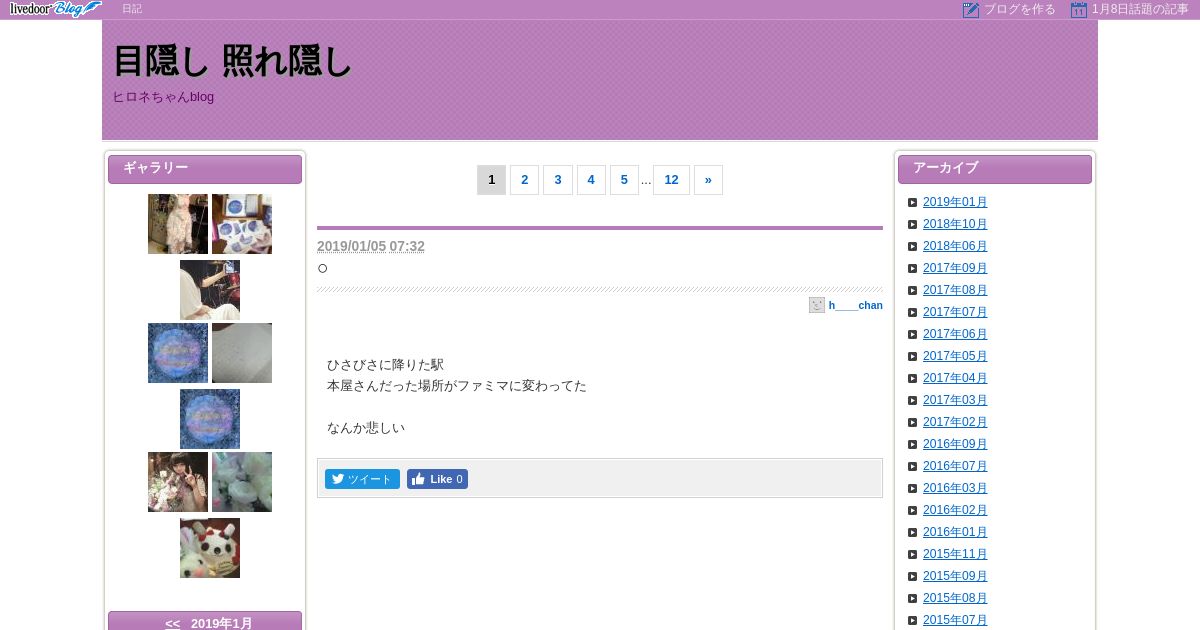Open the ブログを作る link
Viewport: 1200px width, 630px height.
[1019, 9]
